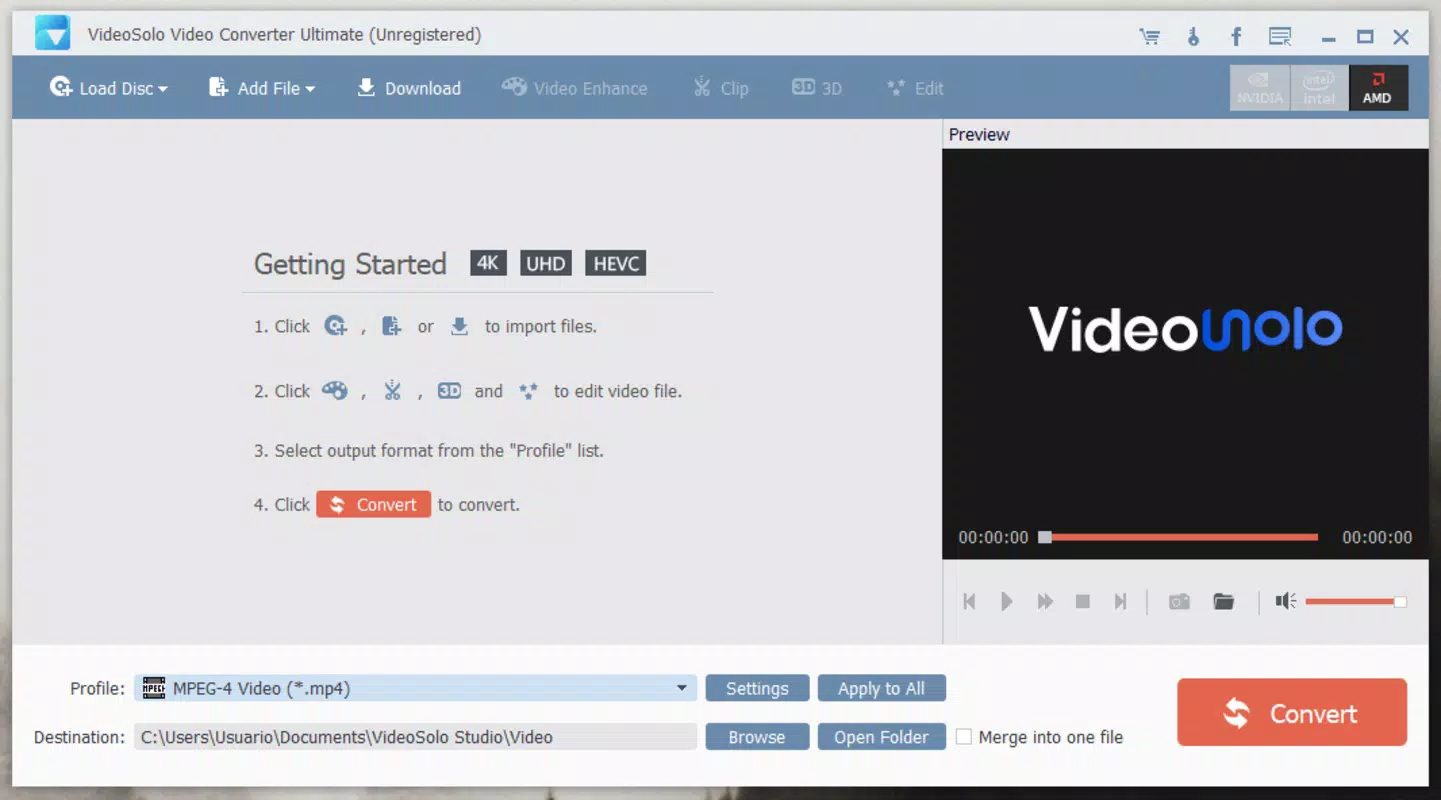The height and width of the screenshot is (800, 1441).
Task: Click the load disc icon in step 1
Action: (x=336, y=326)
